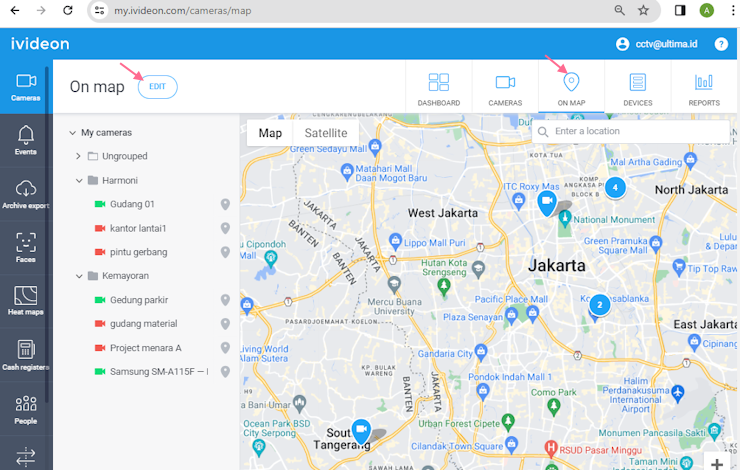
Task: Collapse the My cameras tree
Action: (x=72, y=133)
